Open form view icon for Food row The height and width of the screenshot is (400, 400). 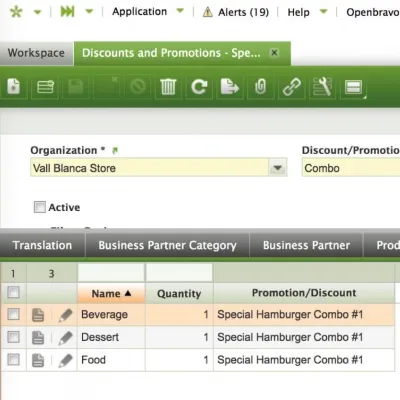pos(38,360)
